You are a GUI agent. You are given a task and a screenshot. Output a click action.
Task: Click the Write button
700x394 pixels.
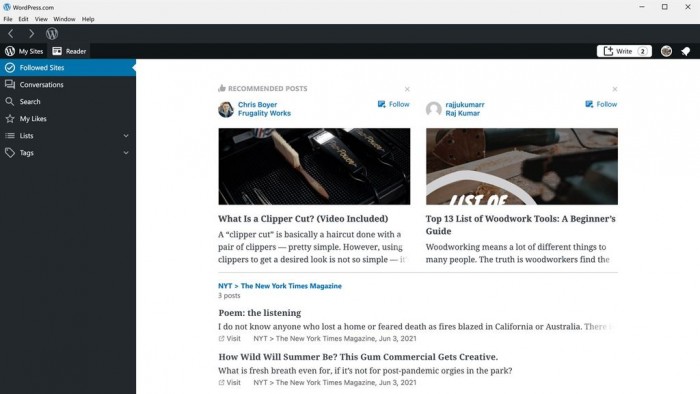pos(624,51)
